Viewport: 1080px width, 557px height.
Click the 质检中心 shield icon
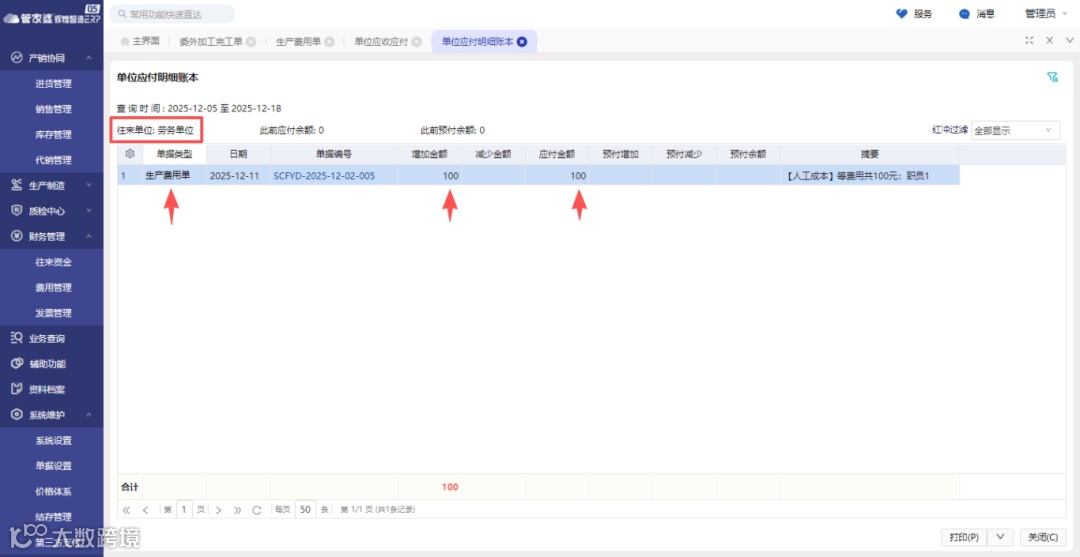coord(17,211)
